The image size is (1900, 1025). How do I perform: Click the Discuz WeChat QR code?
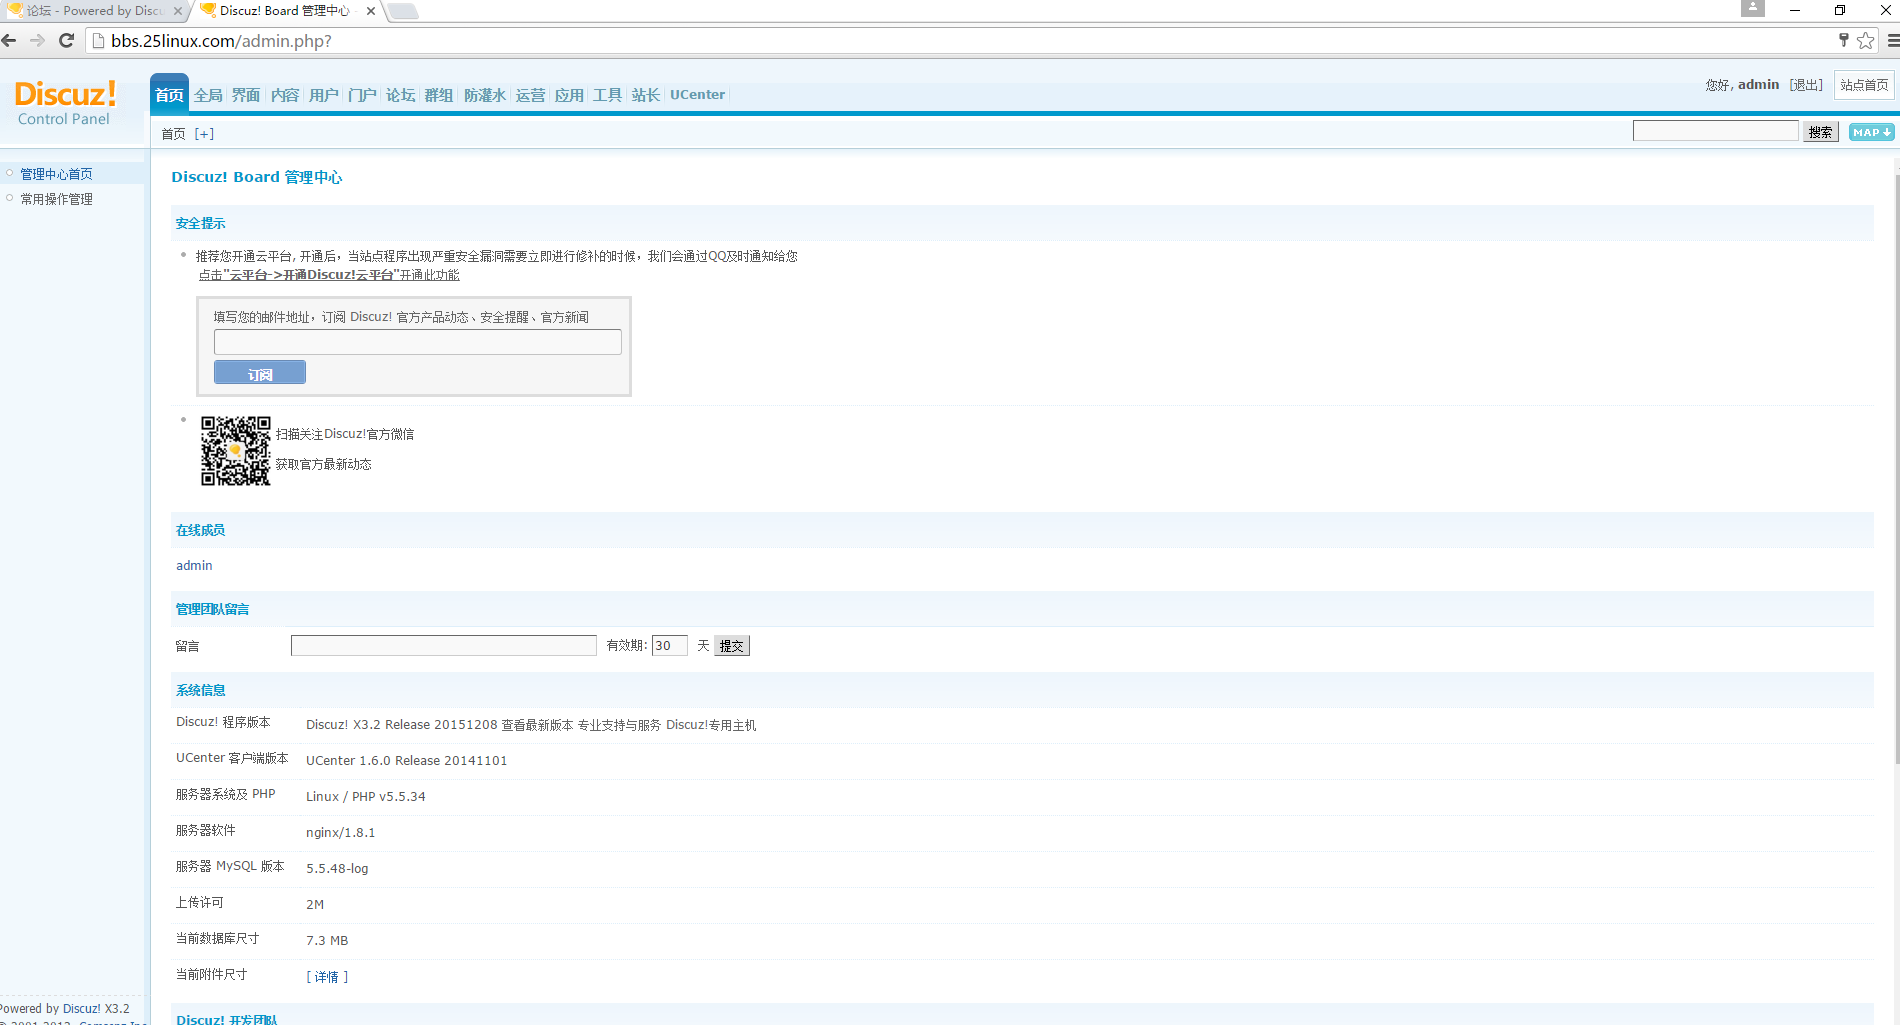(236, 451)
